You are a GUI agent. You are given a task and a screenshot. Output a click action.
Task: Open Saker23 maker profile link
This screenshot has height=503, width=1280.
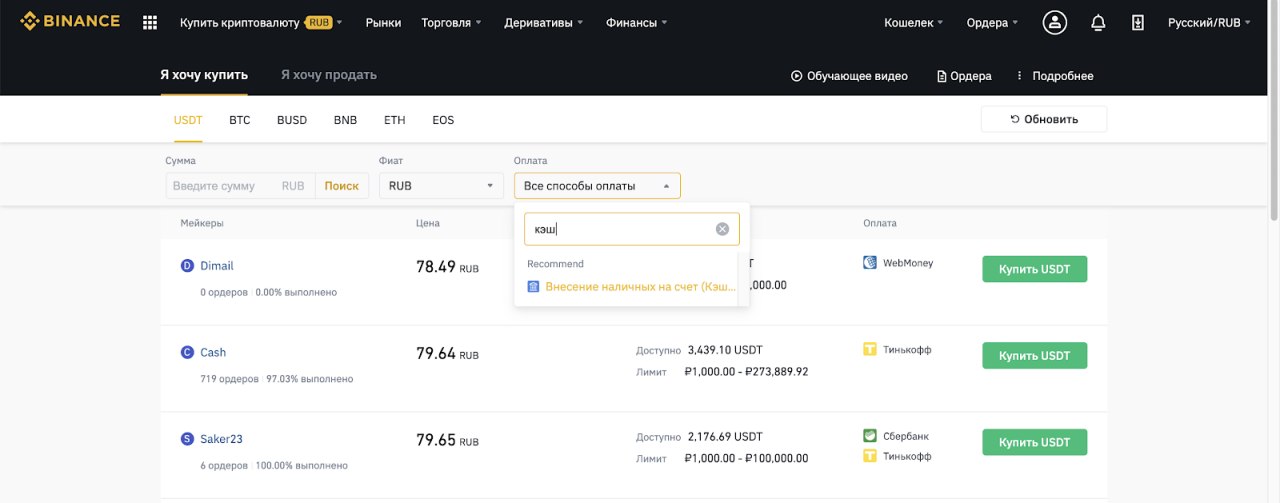(222, 439)
